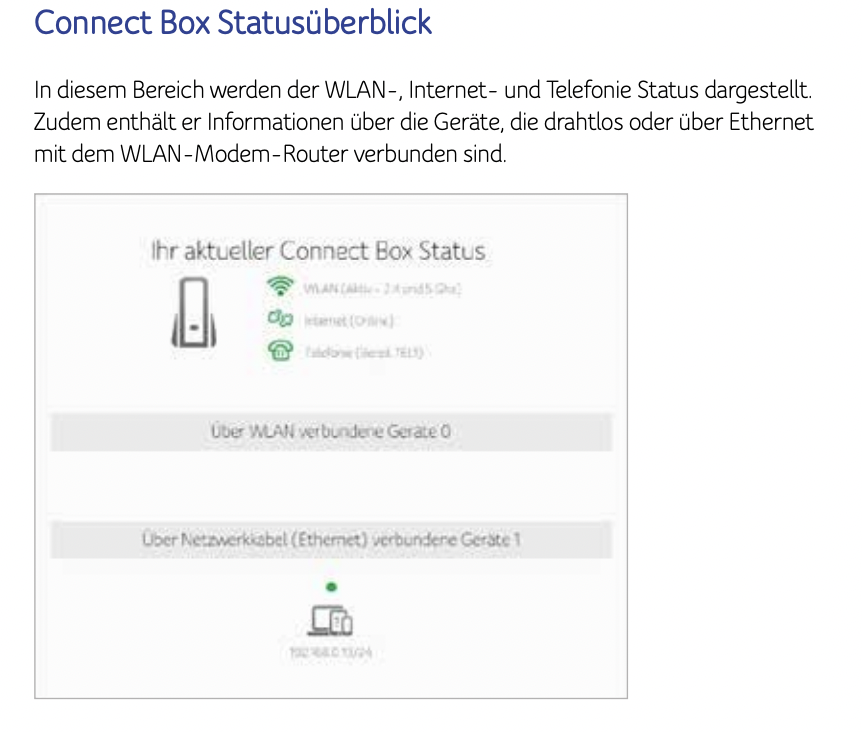Click the green status dot above the device
Screen dimensions: 862x732
331,587
